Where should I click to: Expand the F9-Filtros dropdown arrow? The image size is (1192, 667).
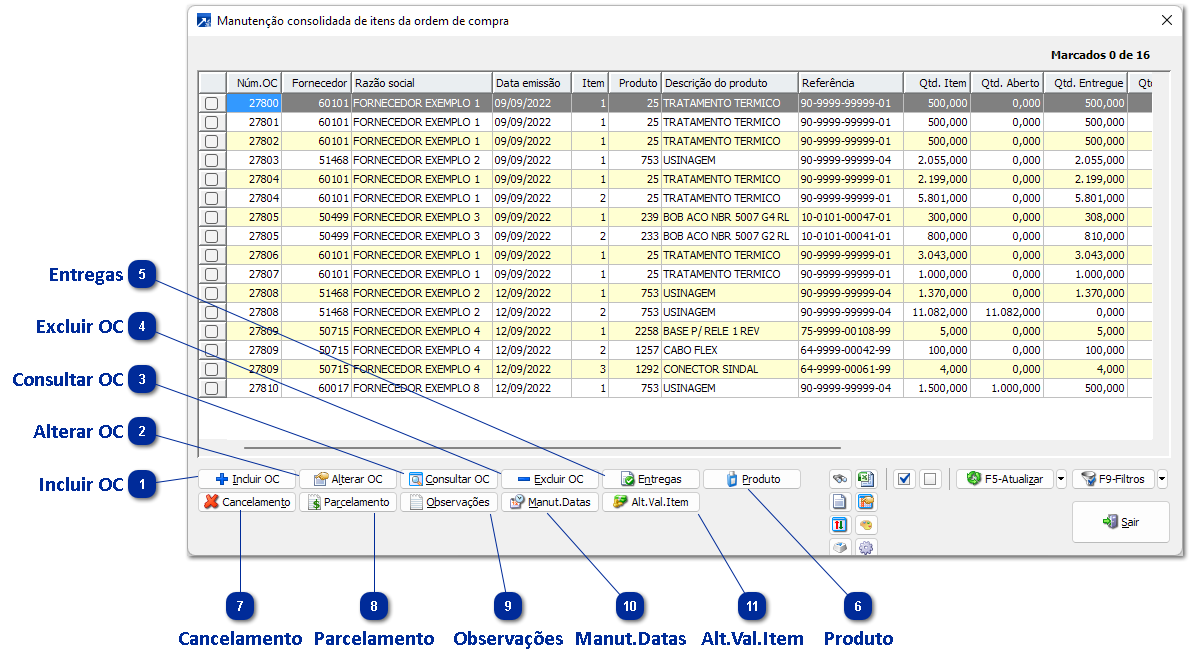tap(1162, 479)
